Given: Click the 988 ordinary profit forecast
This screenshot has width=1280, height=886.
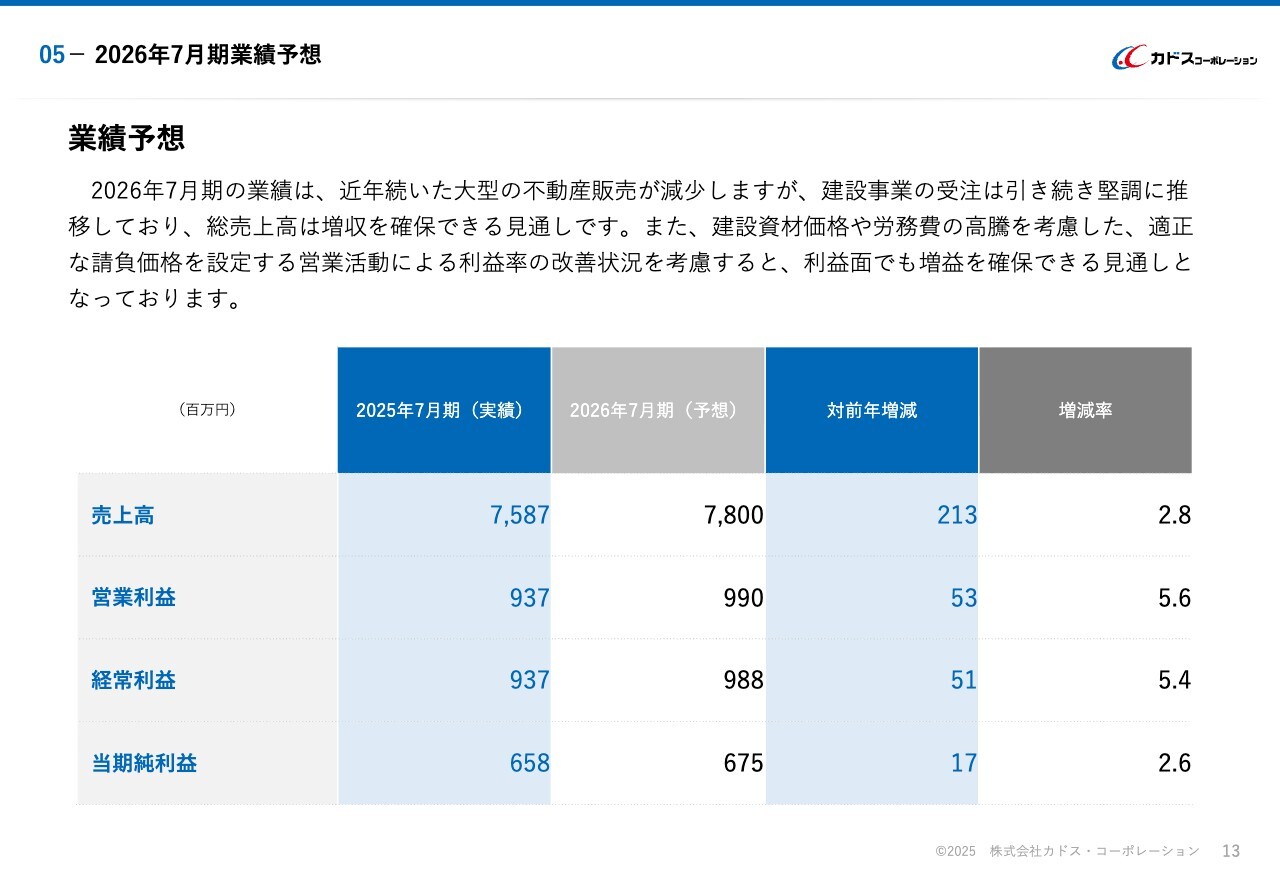Looking at the screenshot, I should (744, 680).
